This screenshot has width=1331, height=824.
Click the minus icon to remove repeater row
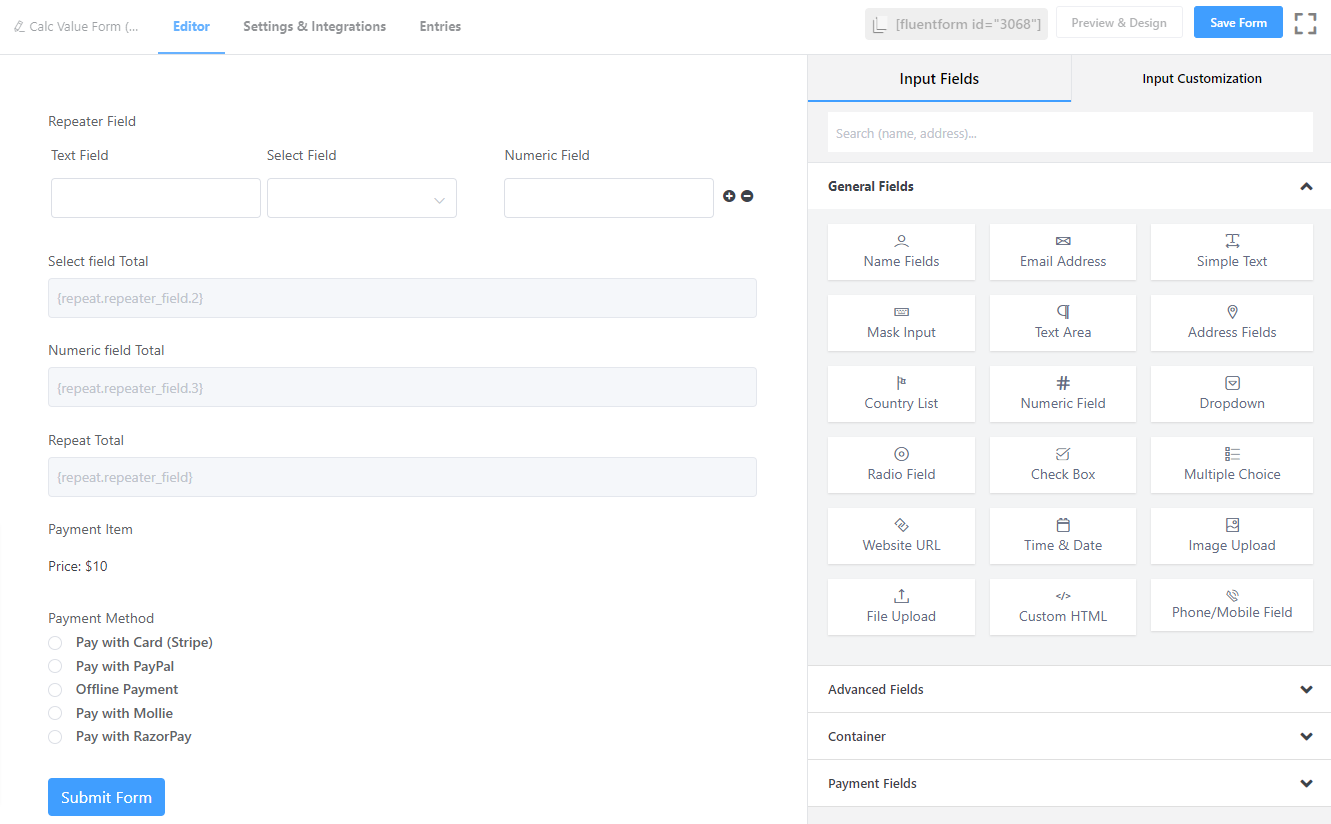747,196
